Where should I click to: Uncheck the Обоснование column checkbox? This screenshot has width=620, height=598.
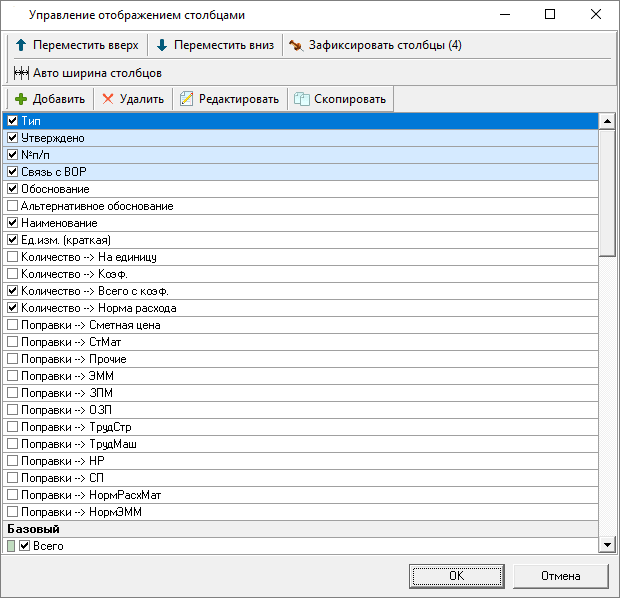pyautogui.click(x=12, y=189)
